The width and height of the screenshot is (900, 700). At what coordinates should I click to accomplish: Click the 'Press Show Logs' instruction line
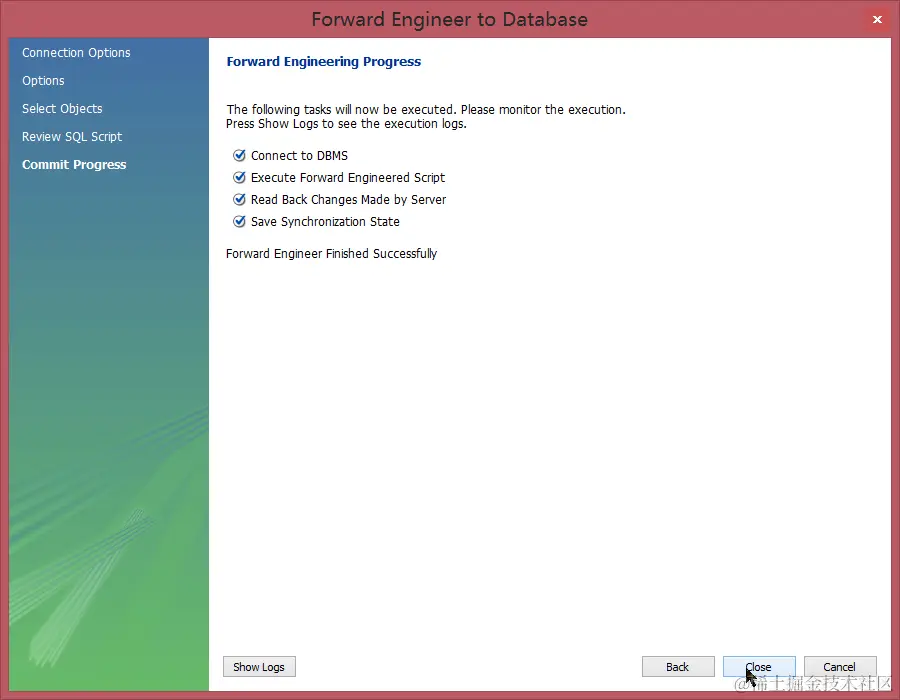click(346, 124)
